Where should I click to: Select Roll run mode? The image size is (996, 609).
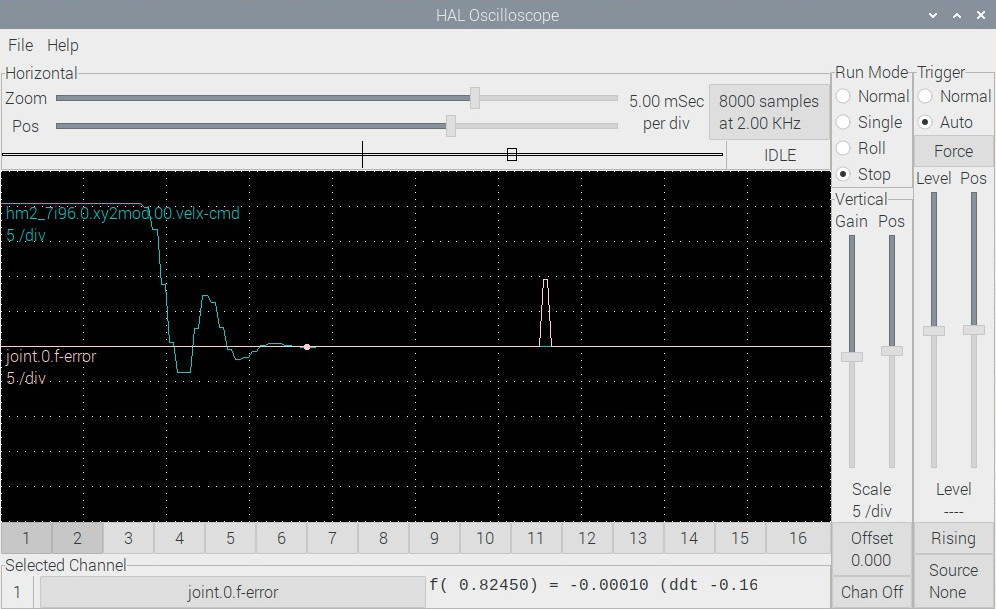pos(861,148)
